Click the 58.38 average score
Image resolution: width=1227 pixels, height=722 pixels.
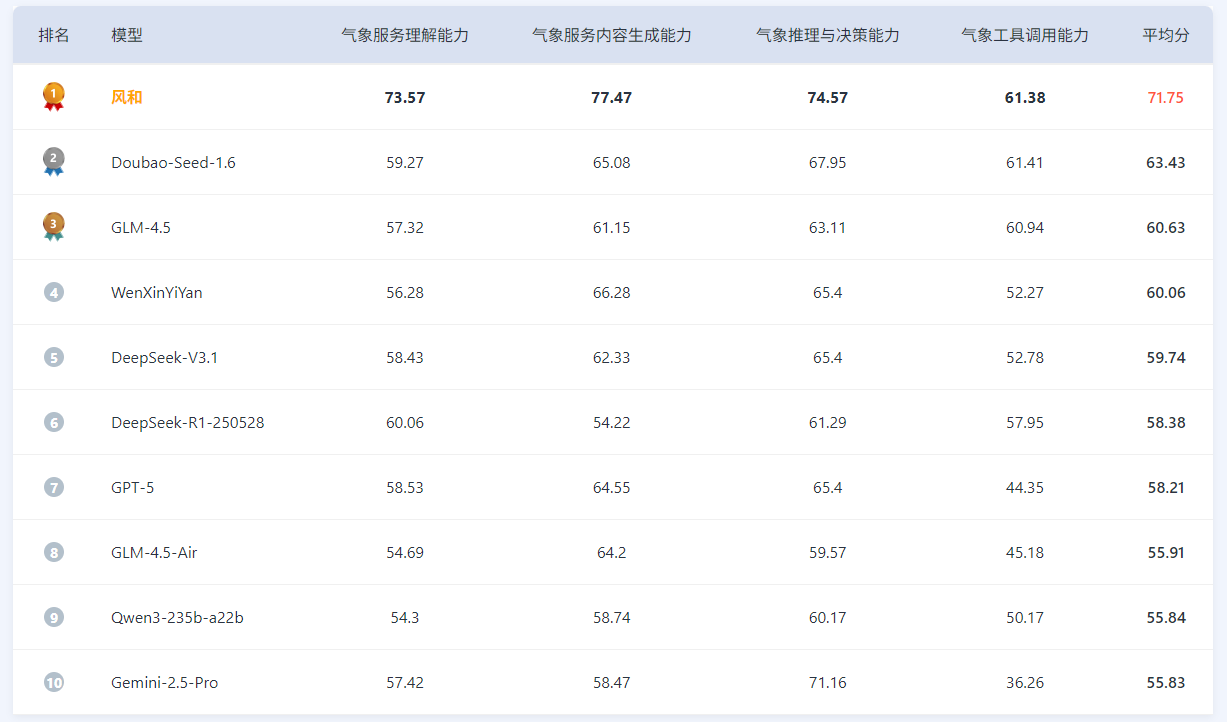(x=1166, y=422)
